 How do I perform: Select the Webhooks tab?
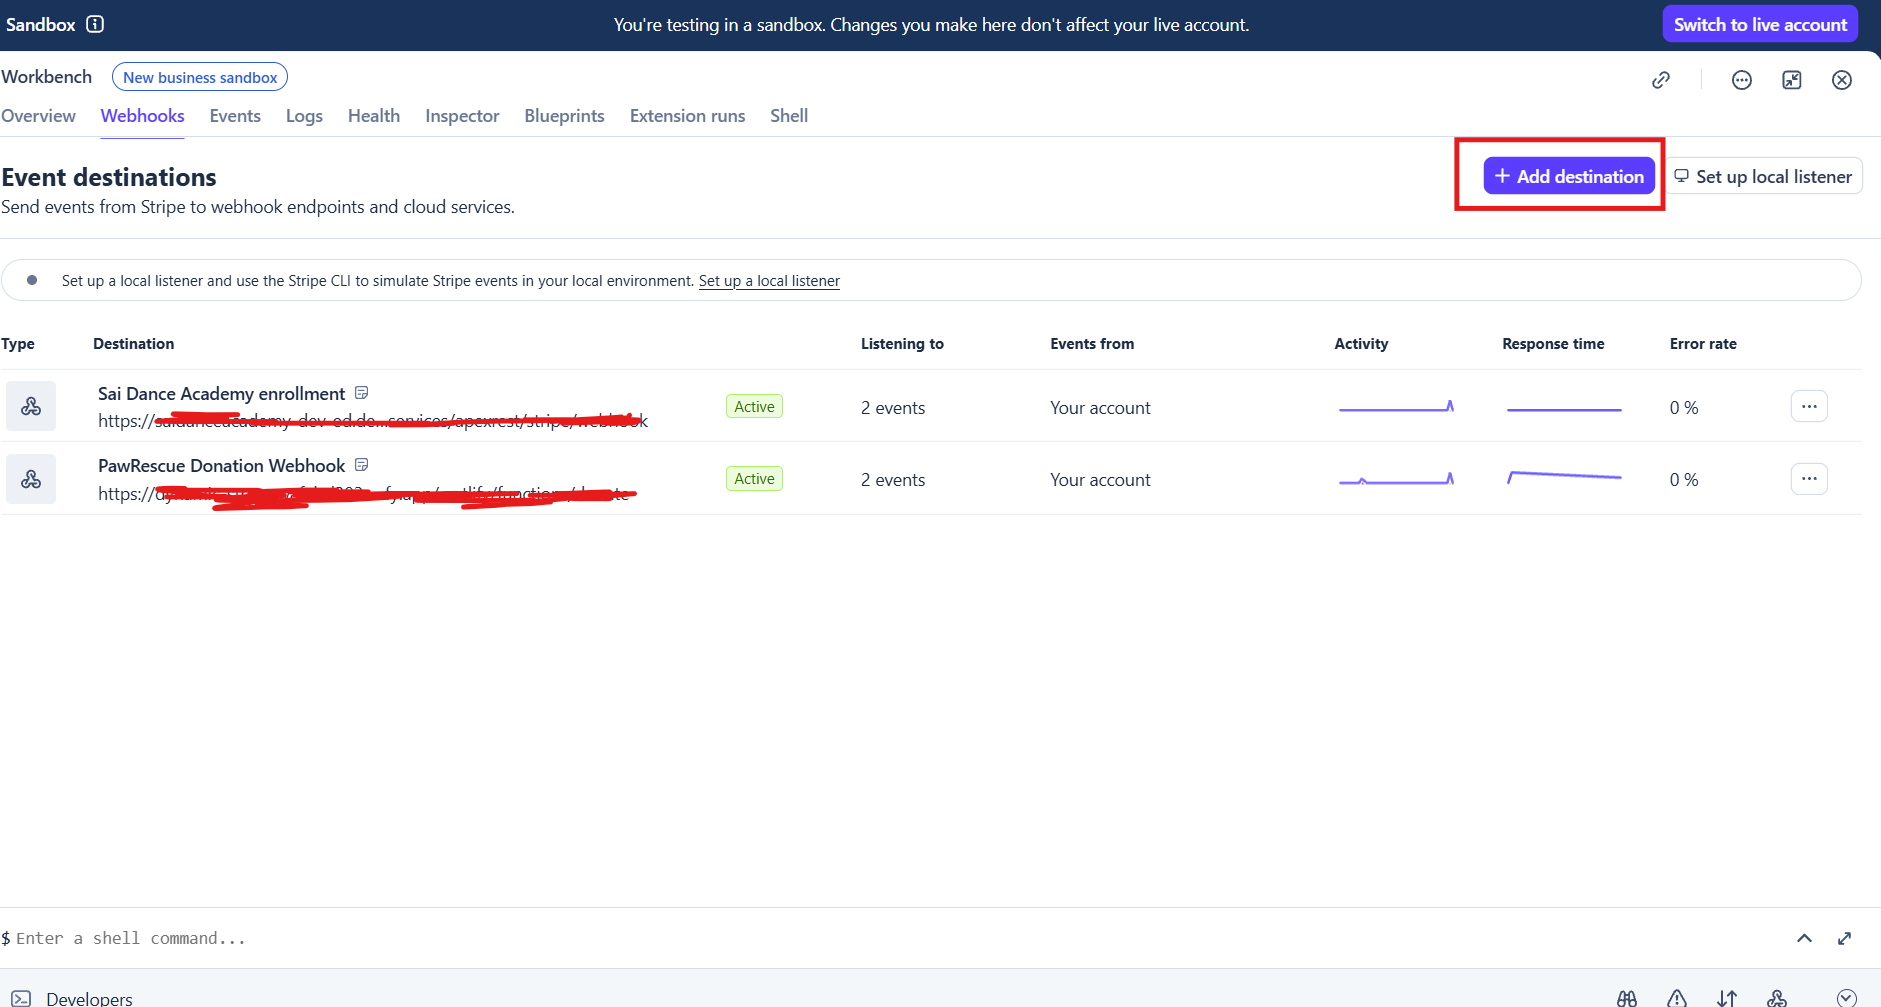coord(143,116)
